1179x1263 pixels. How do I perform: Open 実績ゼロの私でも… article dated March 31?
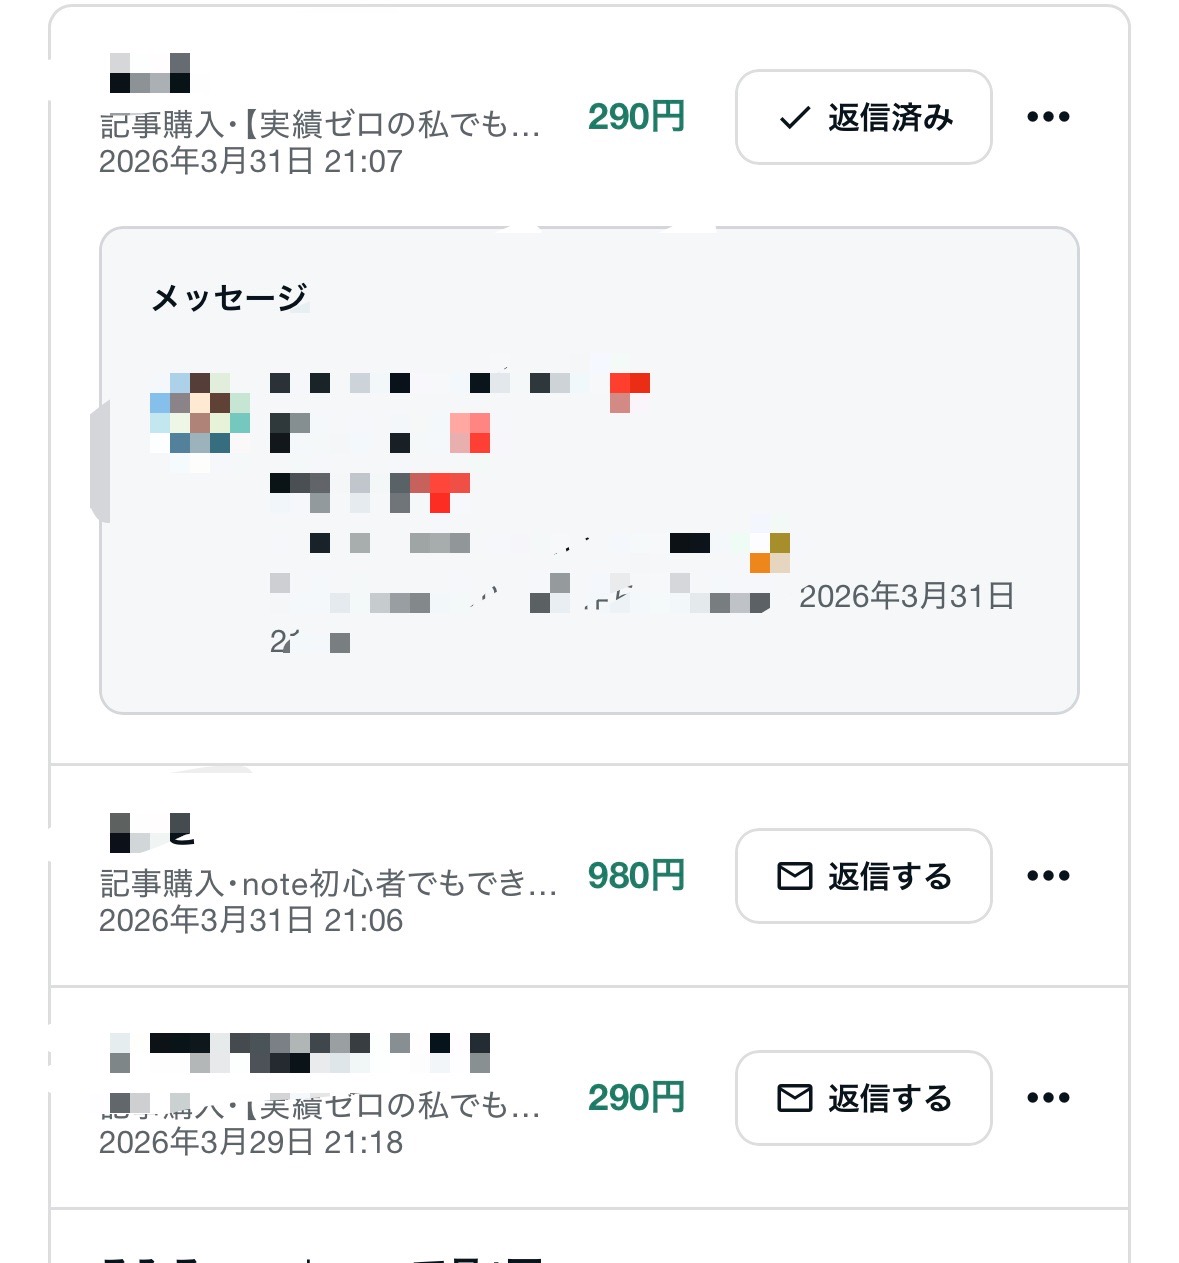point(320,124)
